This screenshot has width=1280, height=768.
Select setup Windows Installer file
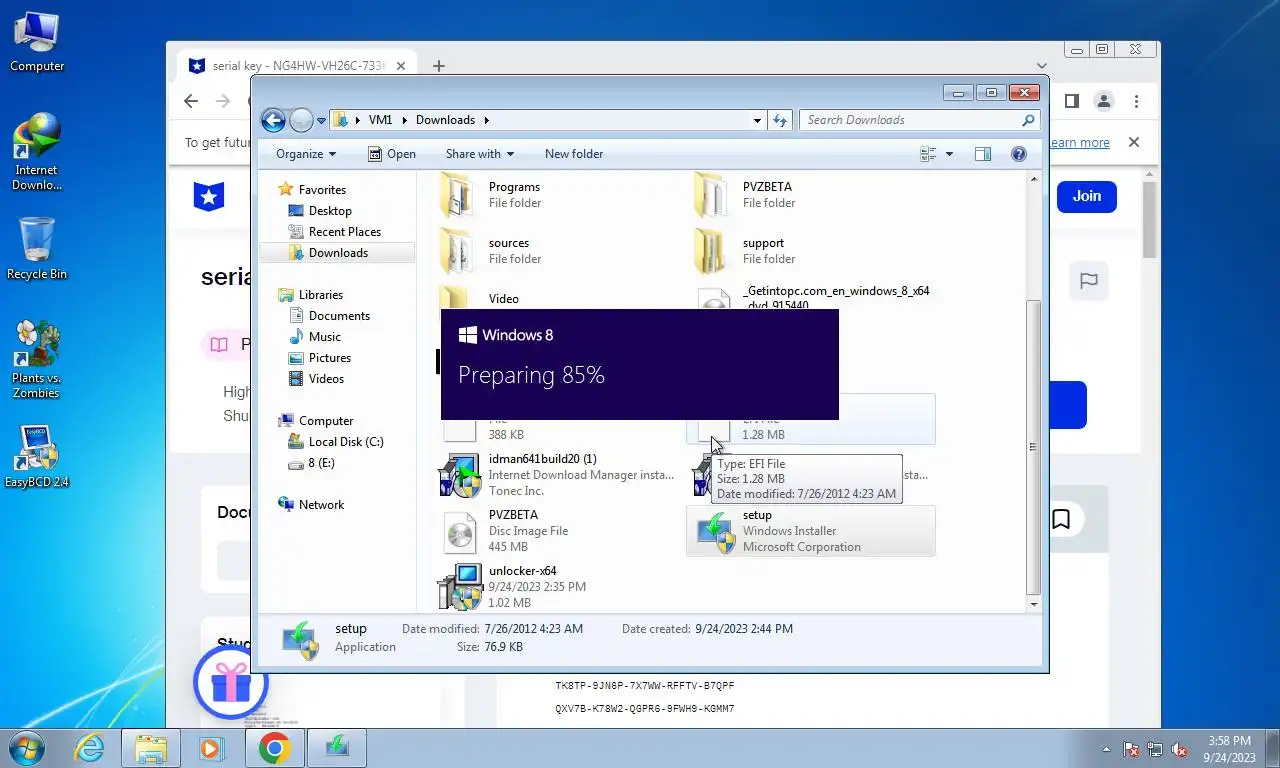(811, 531)
